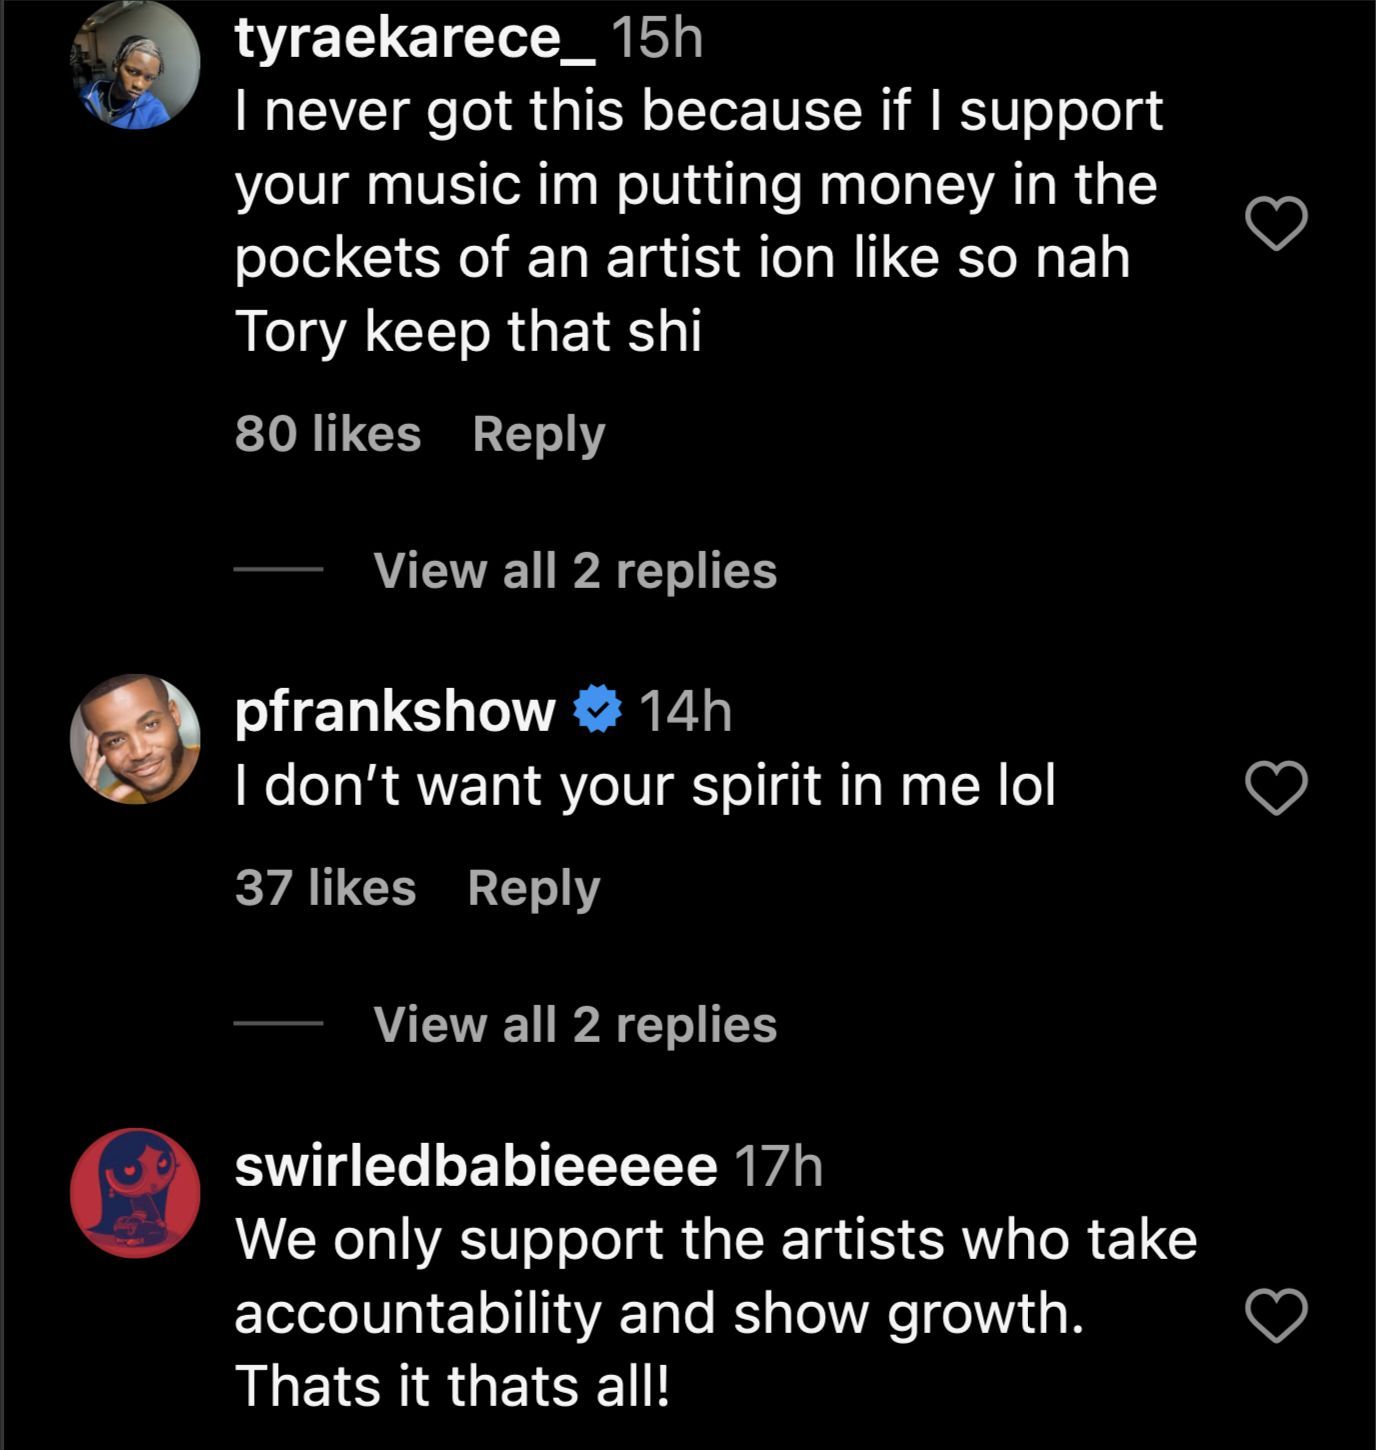The height and width of the screenshot is (1450, 1376).
Task: View who gave the 80 likes
Action: pyautogui.click(x=328, y=434)
